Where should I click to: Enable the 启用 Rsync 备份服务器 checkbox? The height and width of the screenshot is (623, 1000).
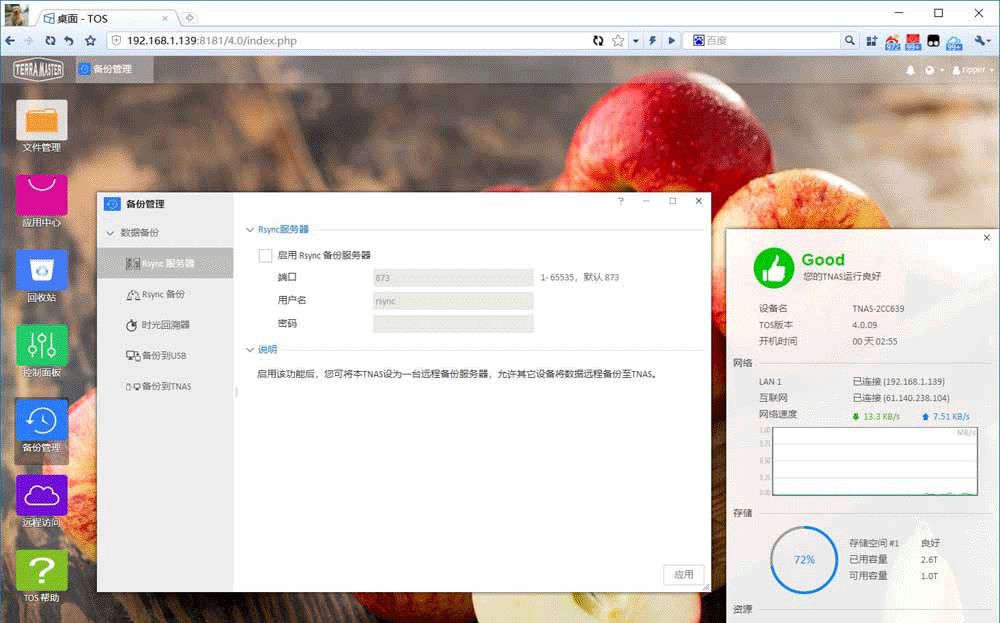(x=266, y=256)
